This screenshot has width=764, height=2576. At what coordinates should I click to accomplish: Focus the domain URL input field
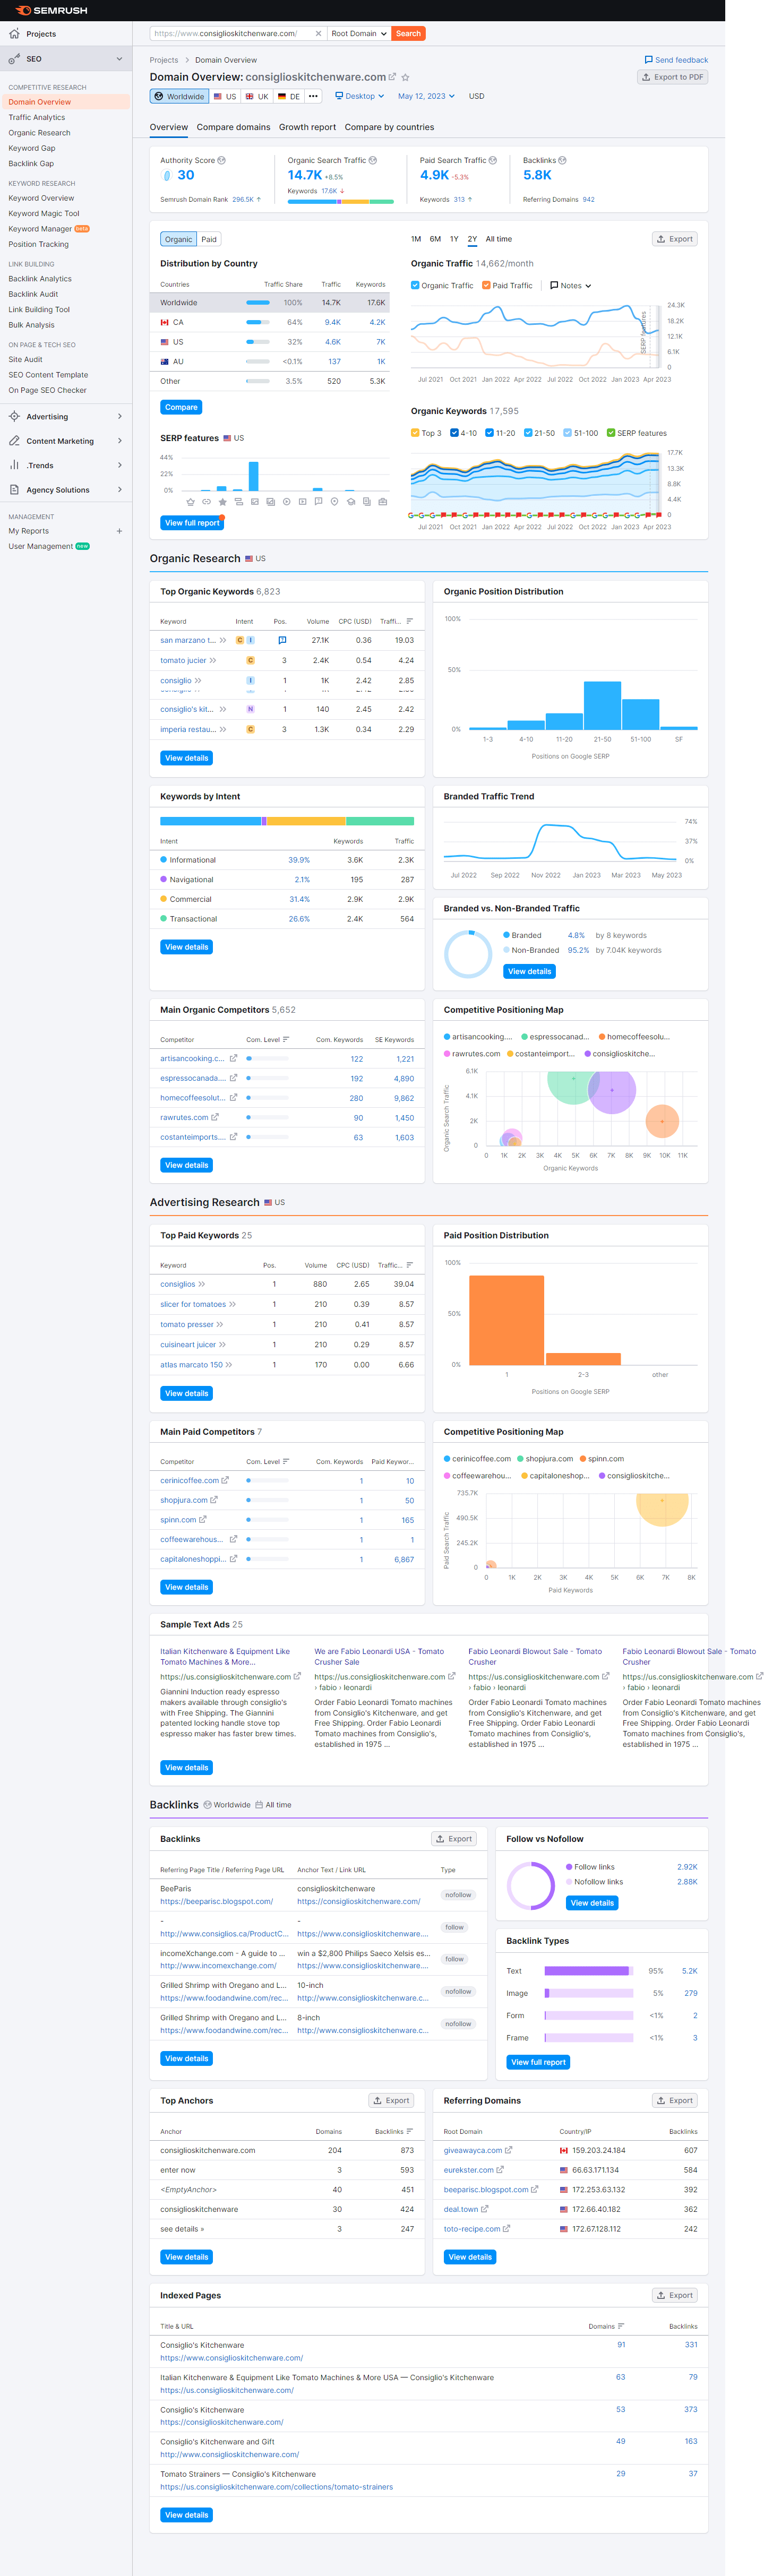tap(231, 34)
